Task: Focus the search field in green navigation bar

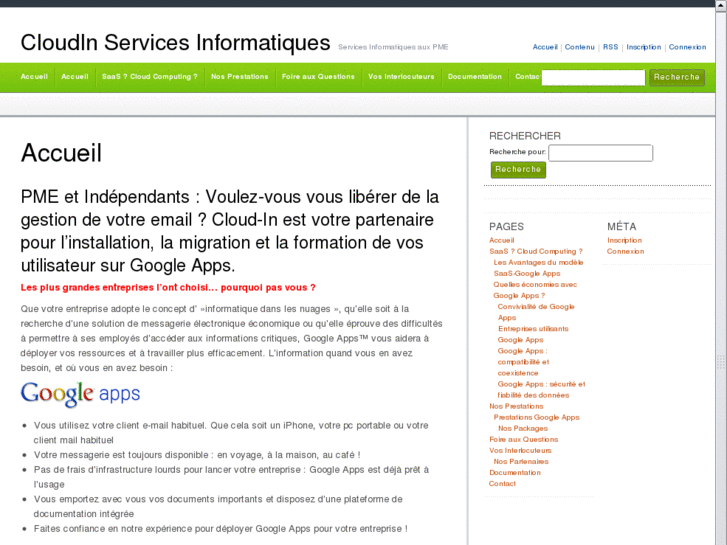Action: click(x=593, y=77)
